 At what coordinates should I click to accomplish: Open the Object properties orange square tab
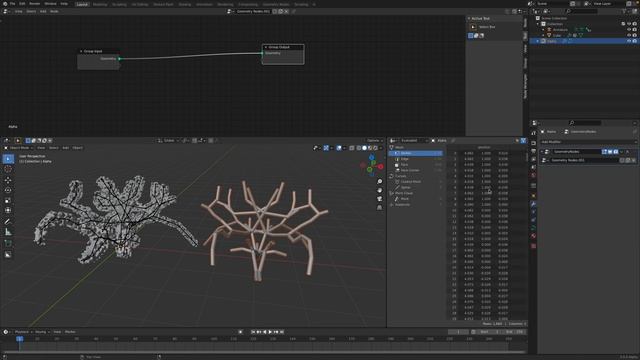[533, 196]
